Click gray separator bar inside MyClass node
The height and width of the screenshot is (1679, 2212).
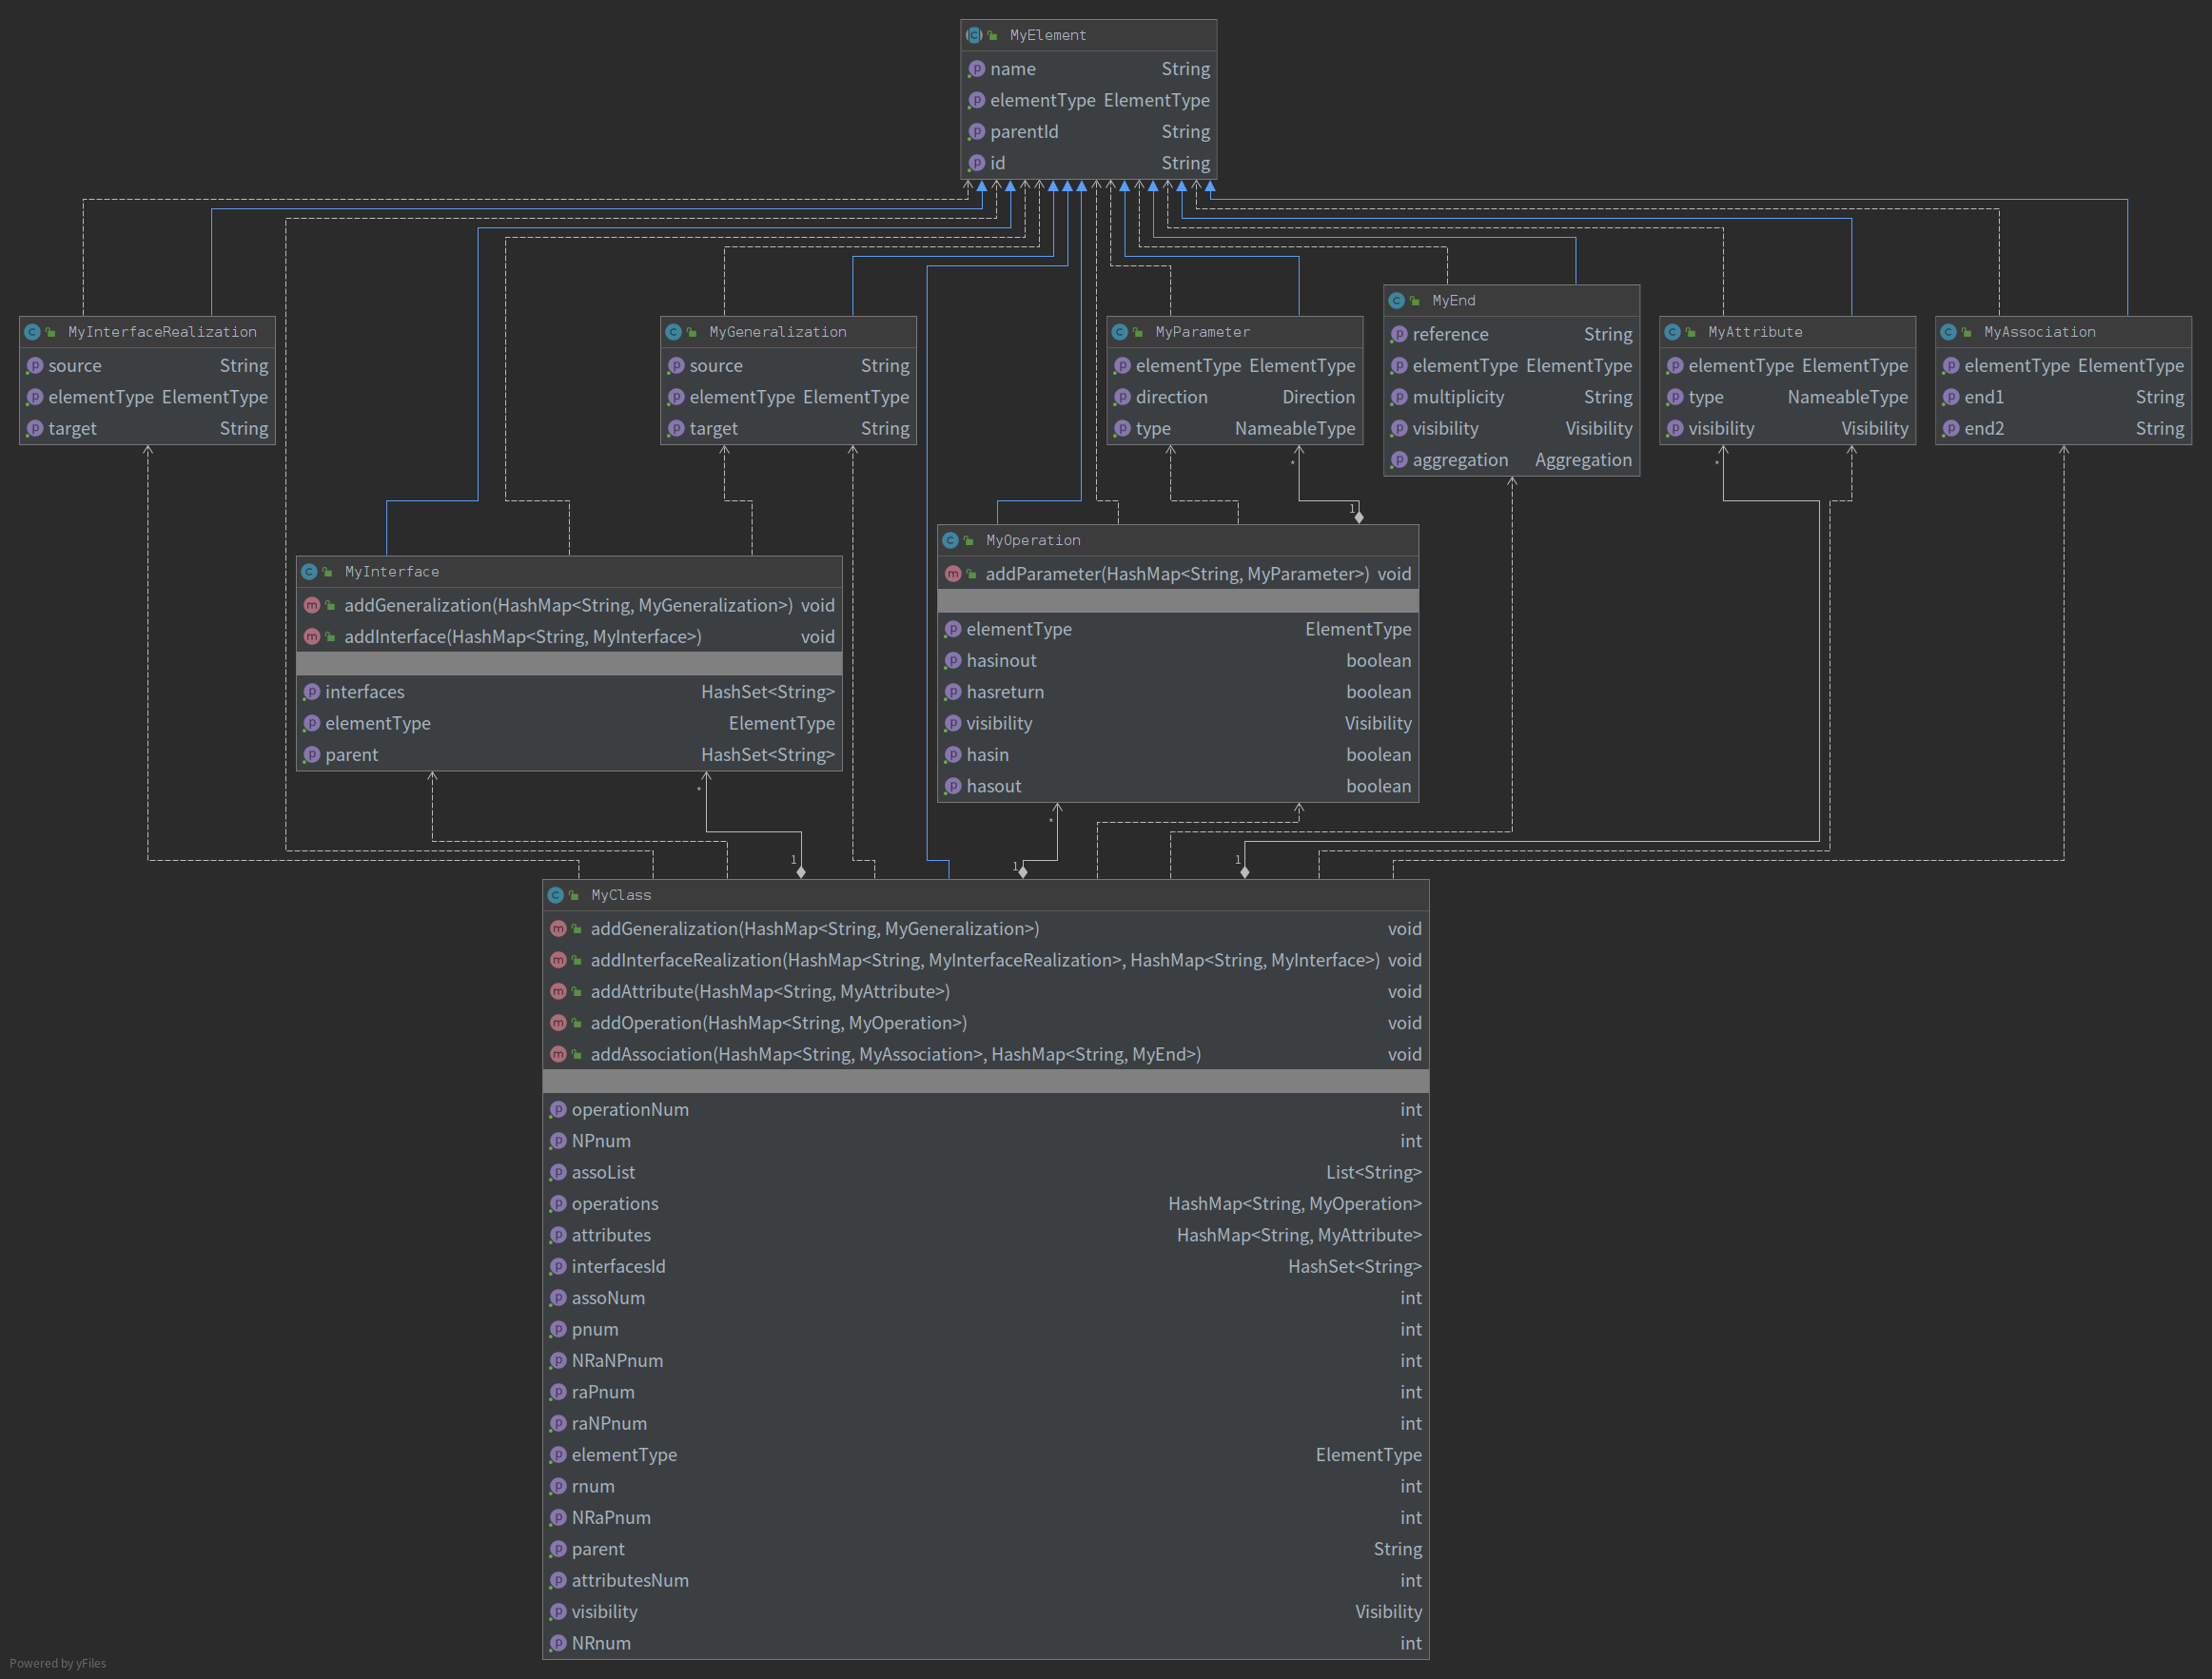[985, 1081]
